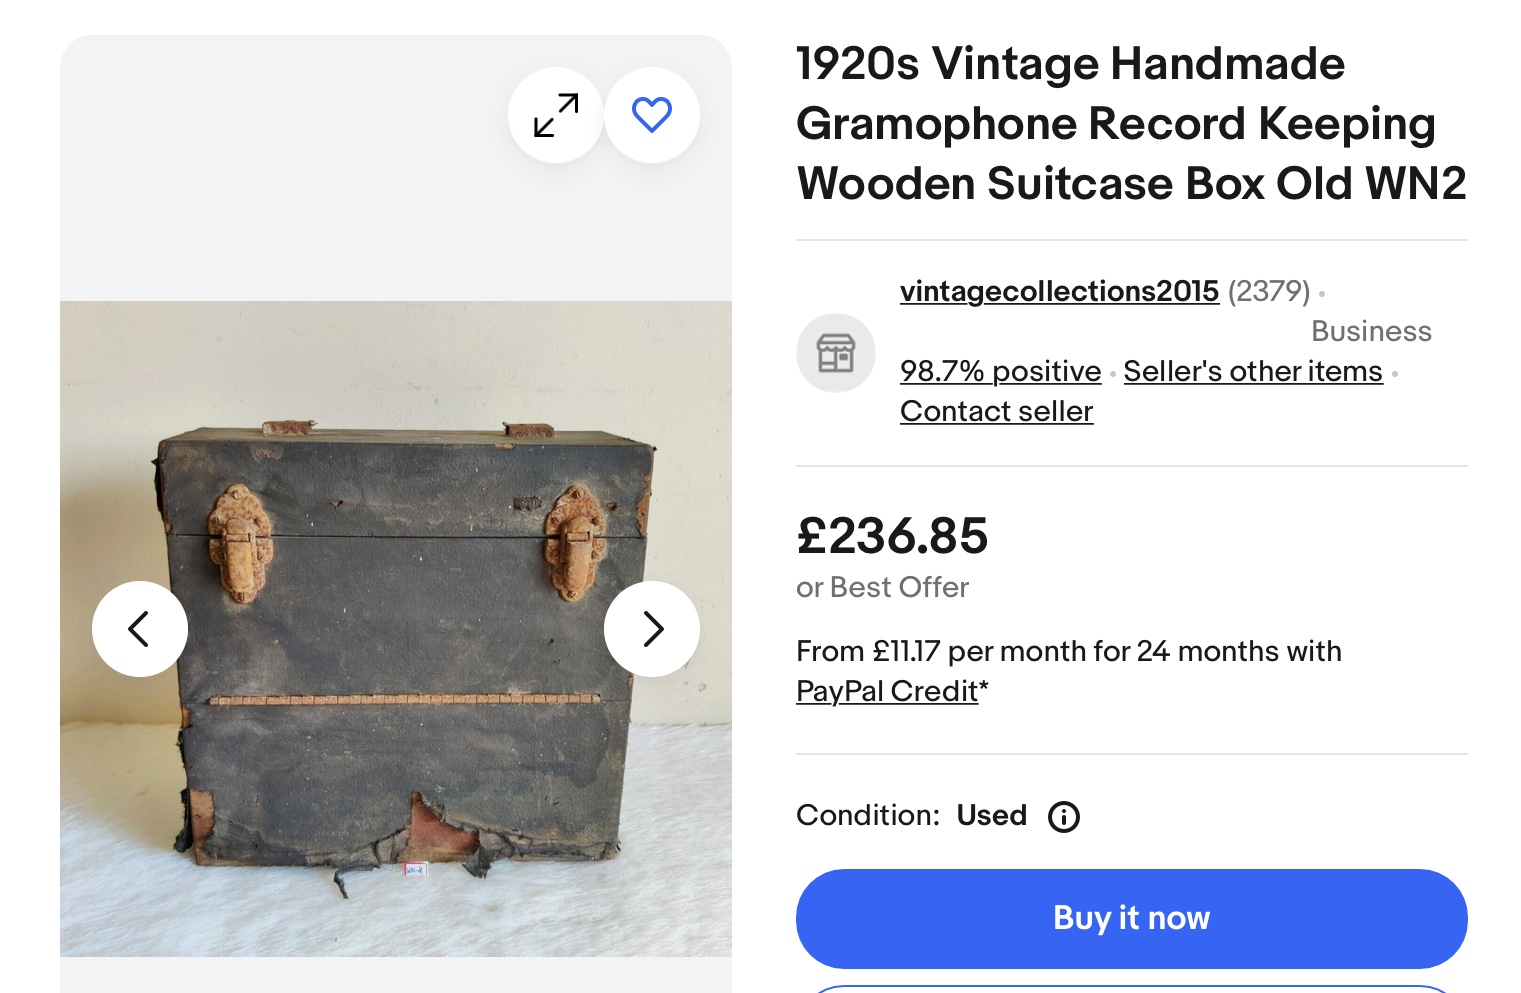Click the Contact seller link

tap(996, 411)
